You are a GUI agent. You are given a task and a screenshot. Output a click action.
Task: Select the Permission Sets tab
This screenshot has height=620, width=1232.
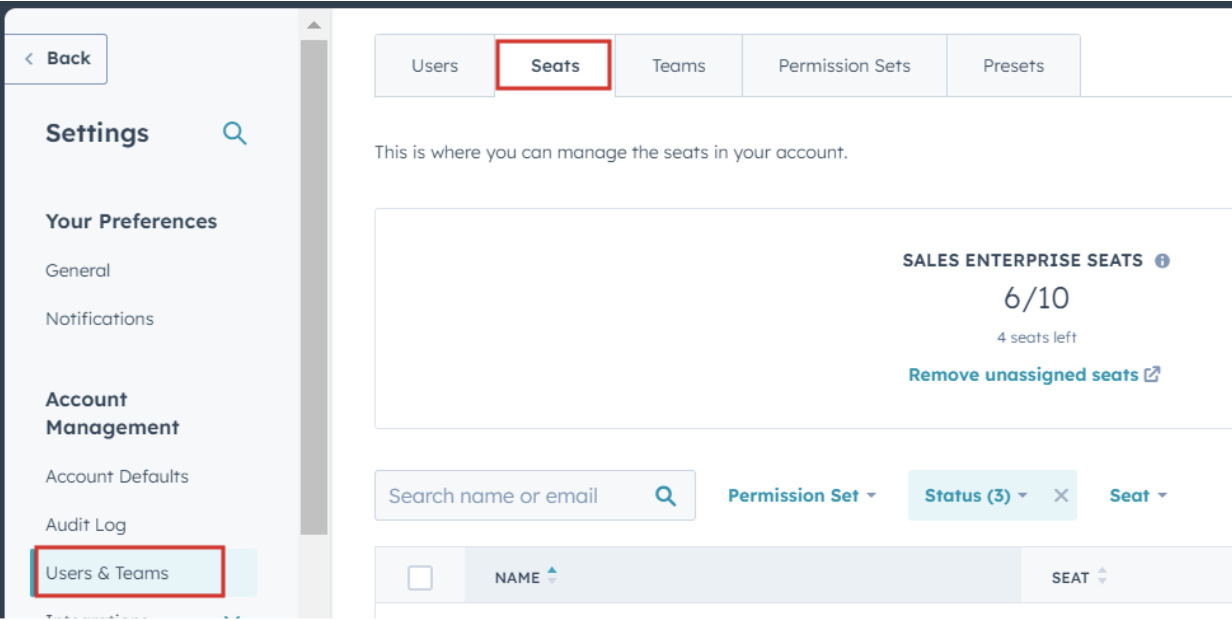844,66
